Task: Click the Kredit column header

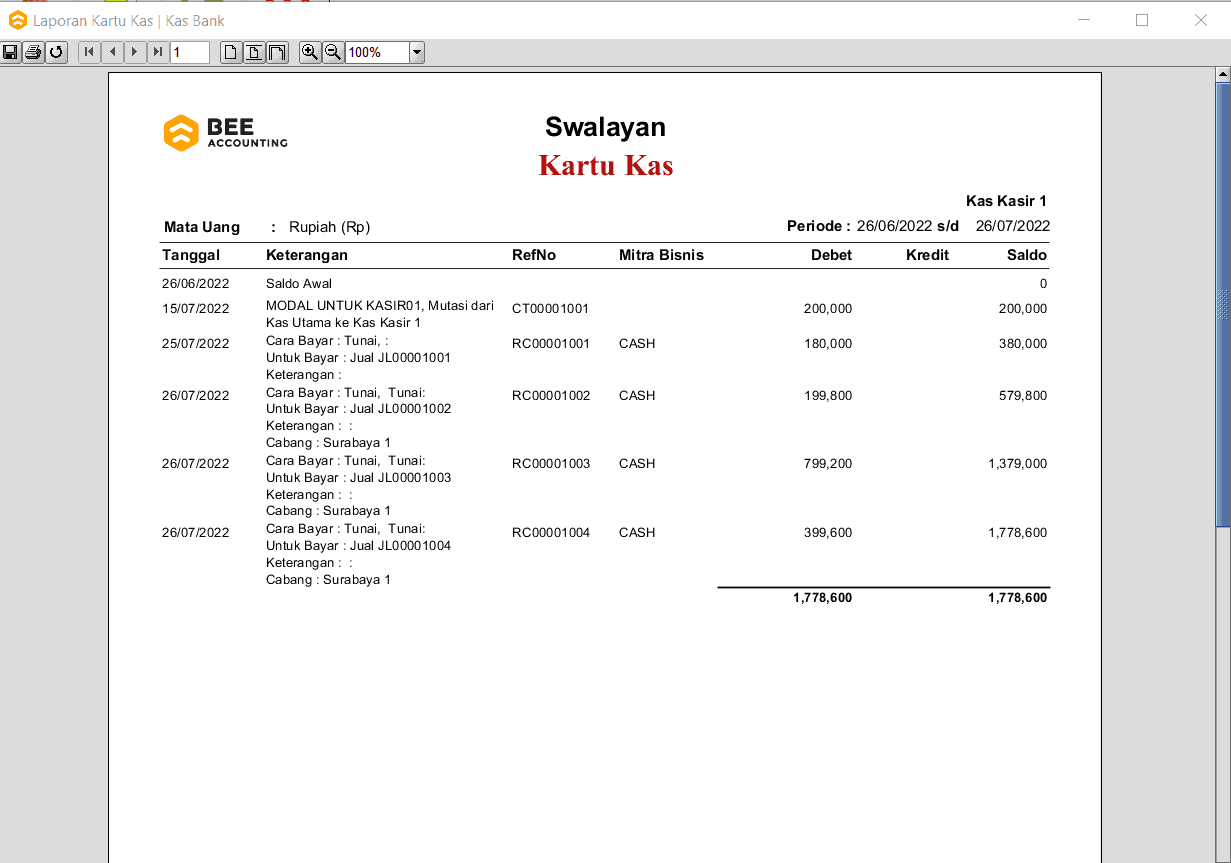Action: (927, 255)
